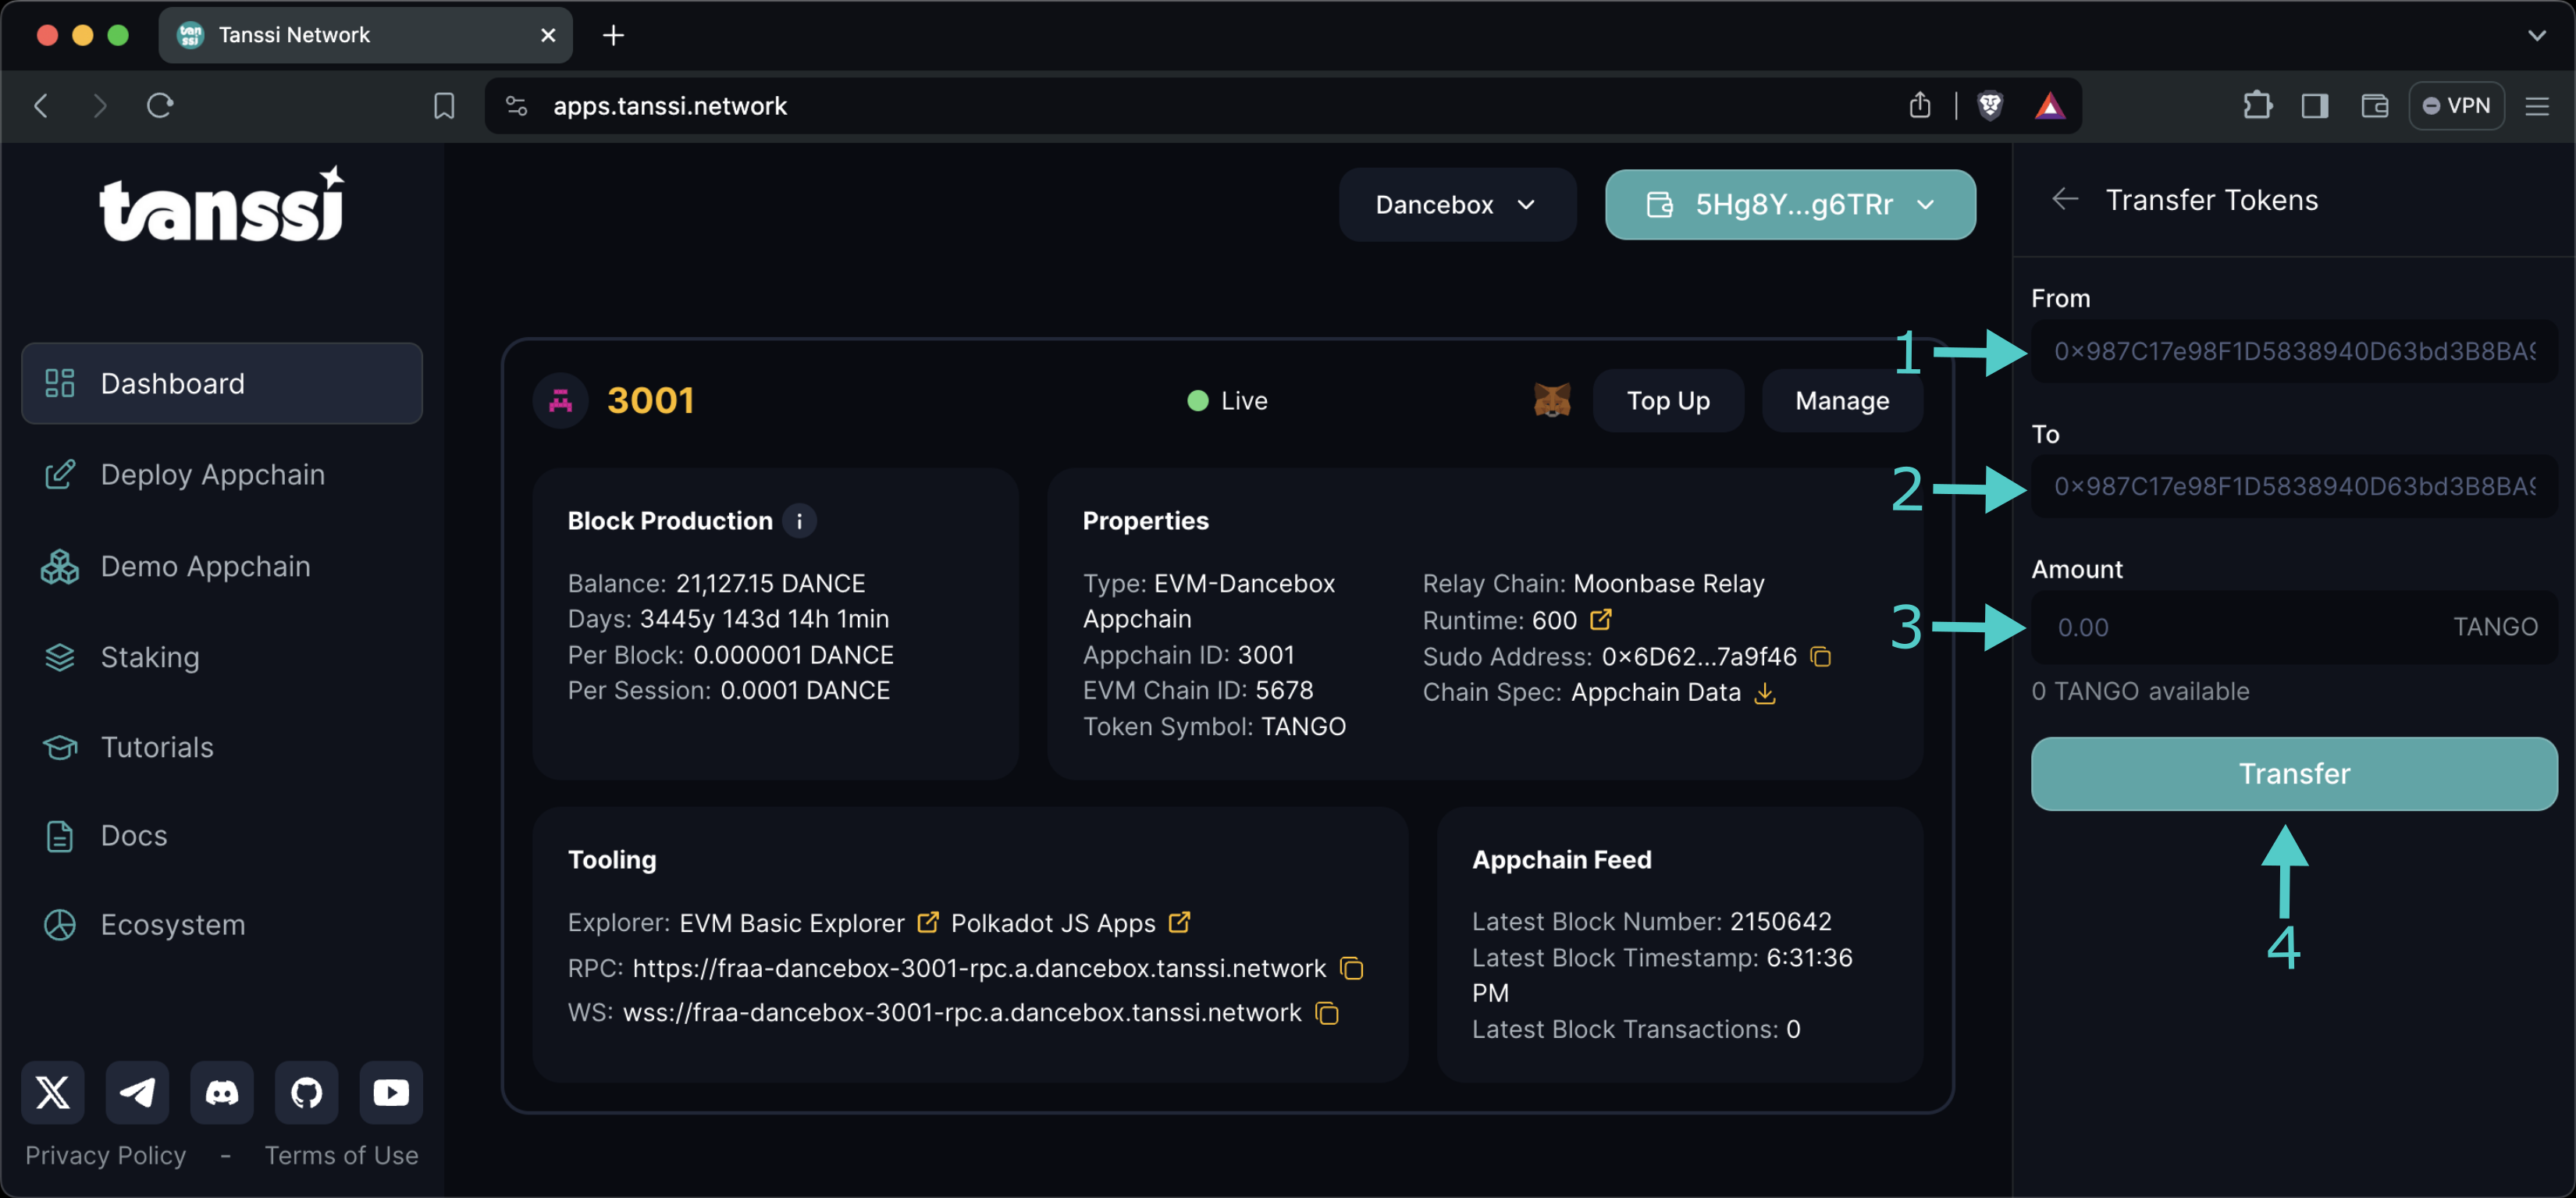Click the appchain 3001 avatar icon
Viewport: 2576px width, 1198px height.
point(560,401)
